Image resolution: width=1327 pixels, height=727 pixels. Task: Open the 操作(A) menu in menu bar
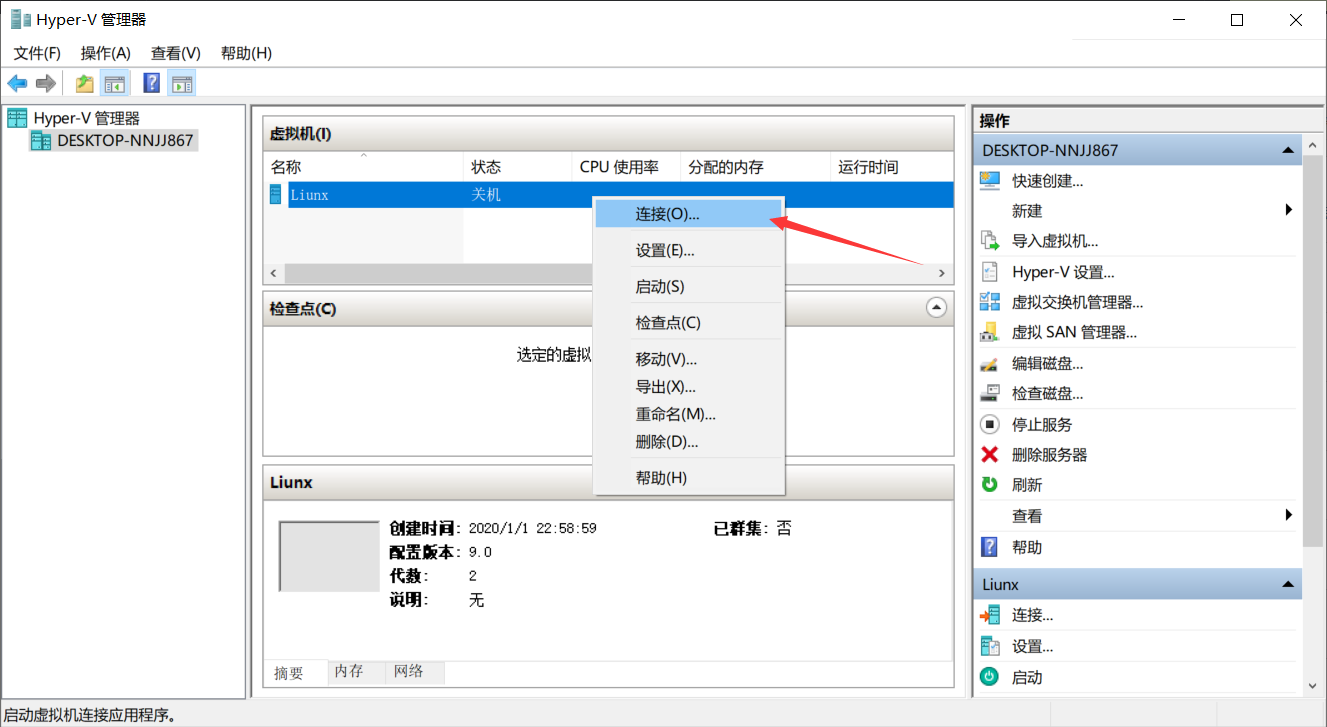click(x=106, y=53)
